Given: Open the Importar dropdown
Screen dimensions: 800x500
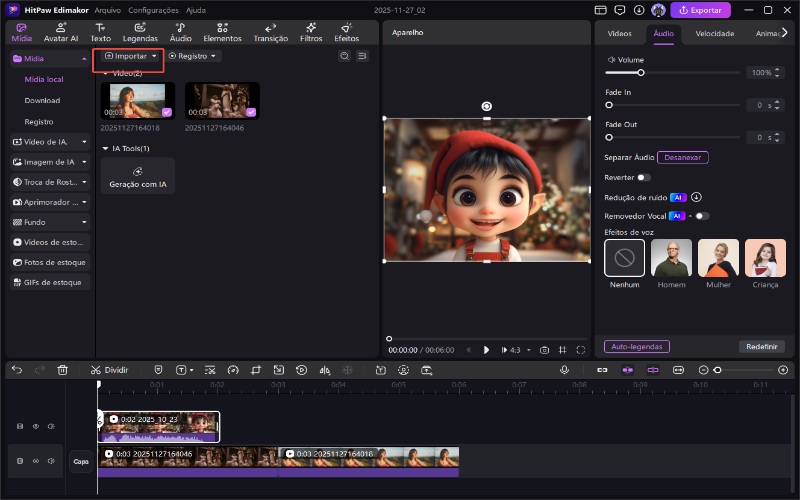Looking at the screenshot, I should coord(130,56).
